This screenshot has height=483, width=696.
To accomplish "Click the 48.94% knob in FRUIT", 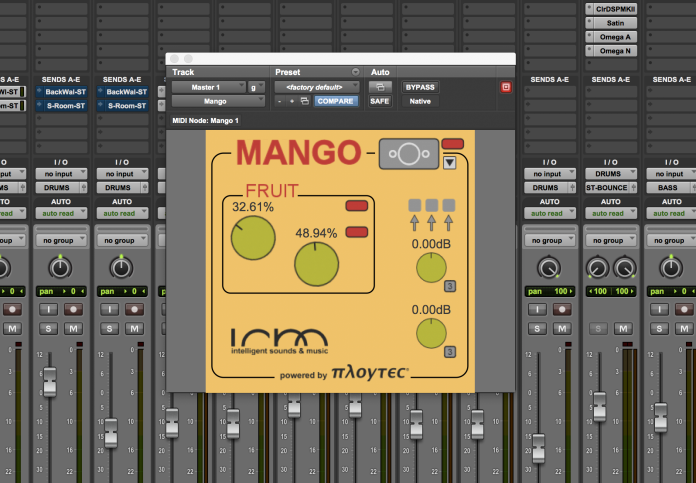I will pos(316,264).
